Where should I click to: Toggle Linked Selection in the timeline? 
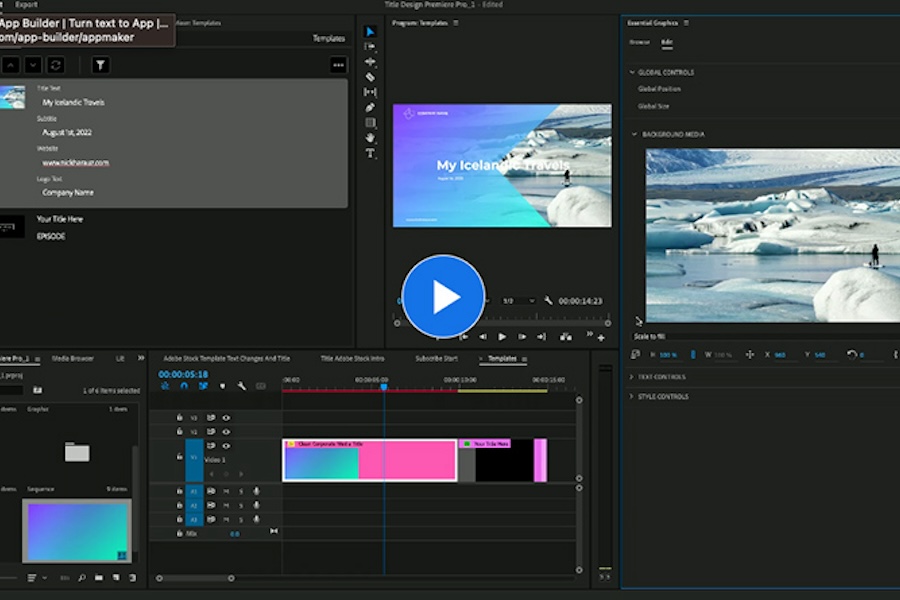coord(203,386)
